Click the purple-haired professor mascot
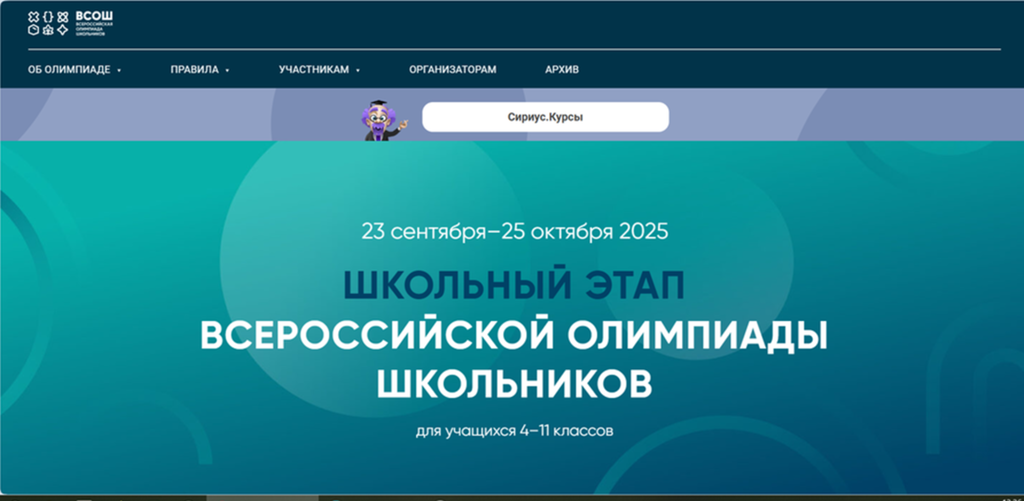1024x501 pixels. tap(378, 120)
